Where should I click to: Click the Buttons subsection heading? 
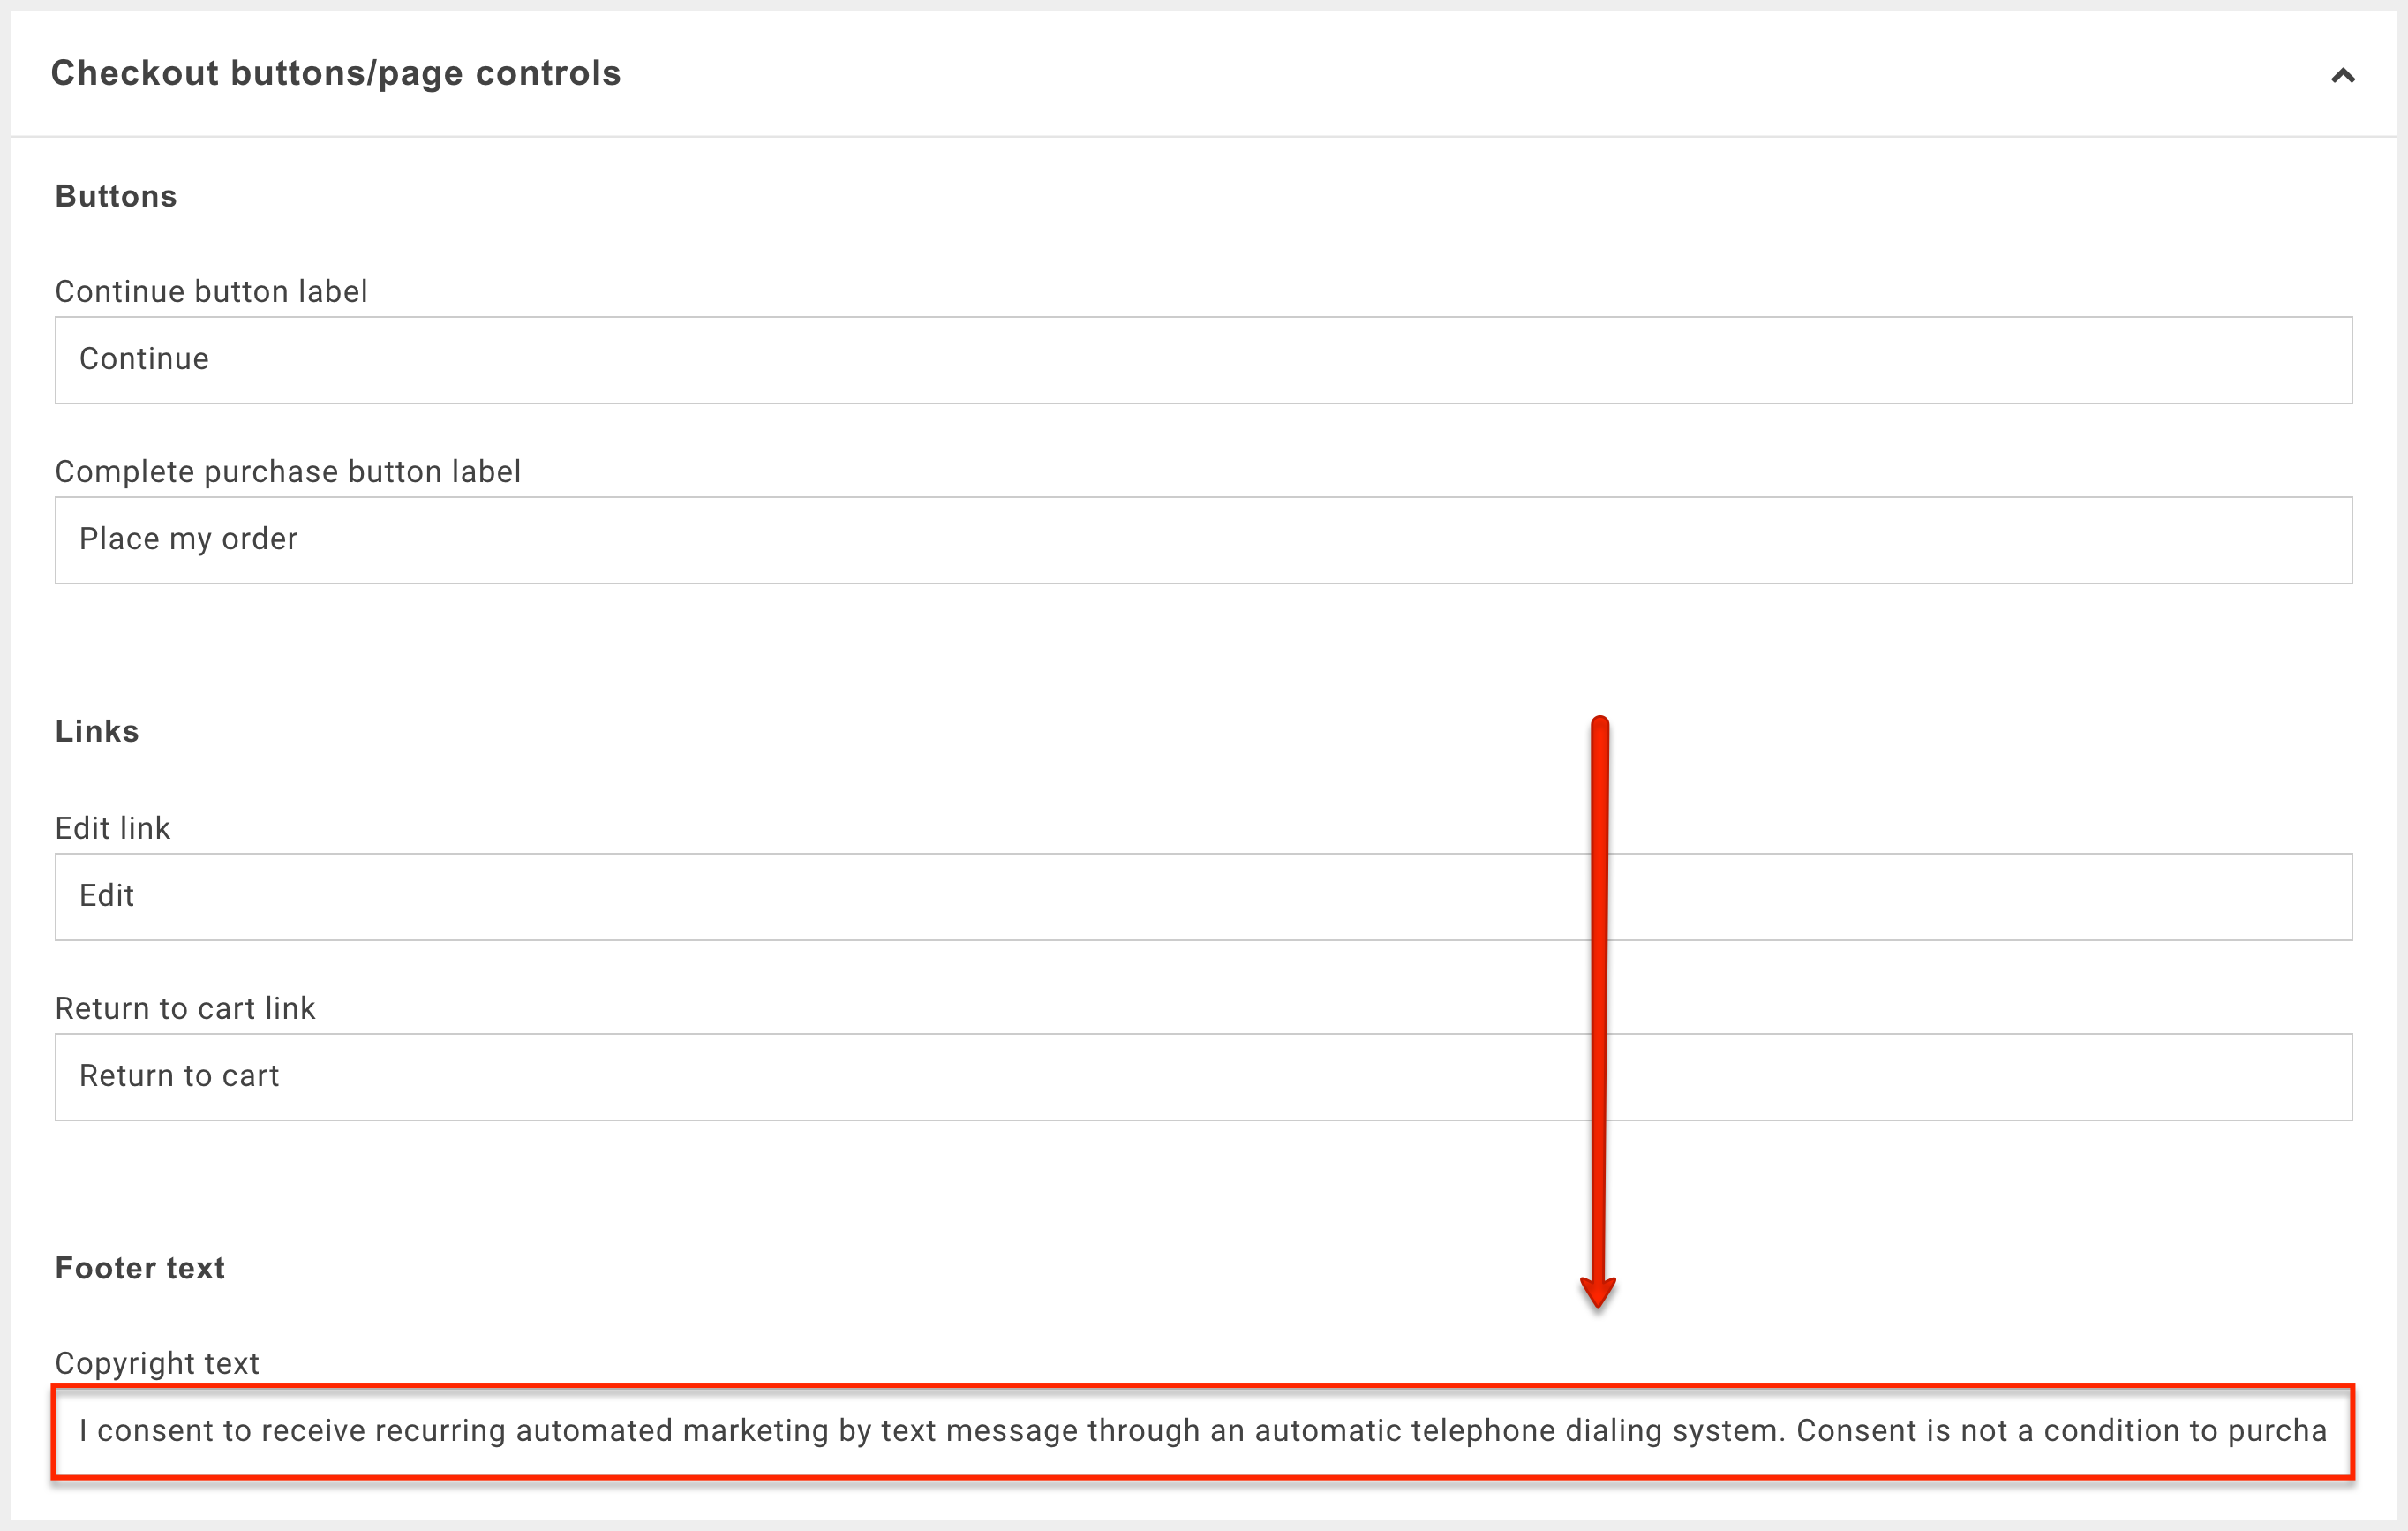pyautogui.click(x=116, y=196)
